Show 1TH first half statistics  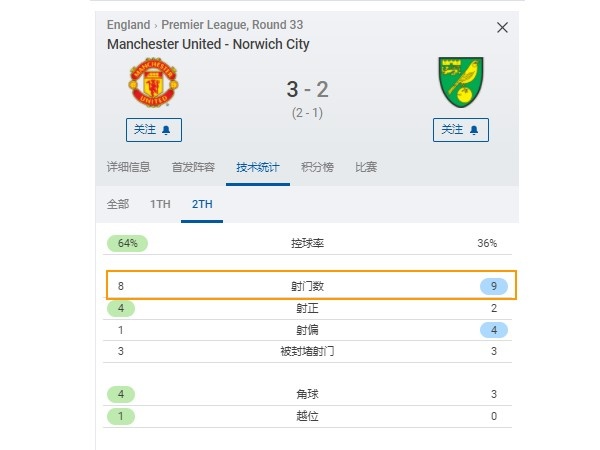(160, 204)
